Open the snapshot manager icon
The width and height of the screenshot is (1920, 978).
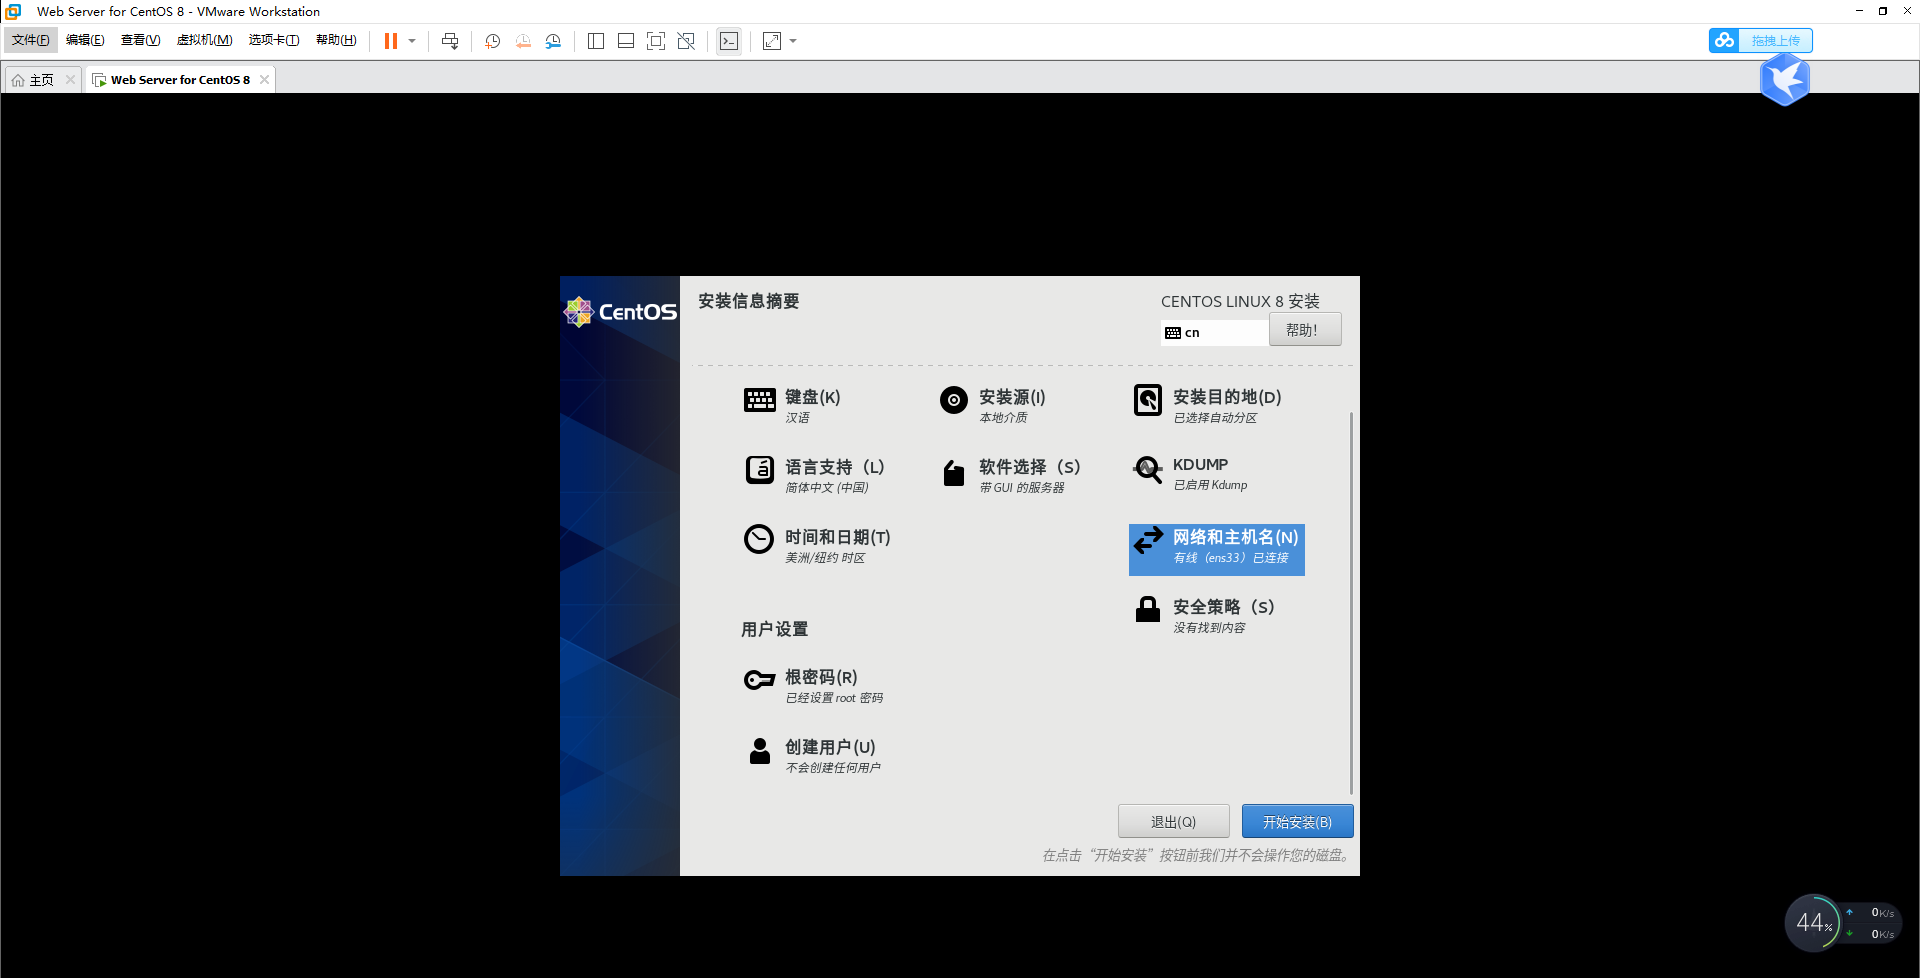[x=553, y=41]
